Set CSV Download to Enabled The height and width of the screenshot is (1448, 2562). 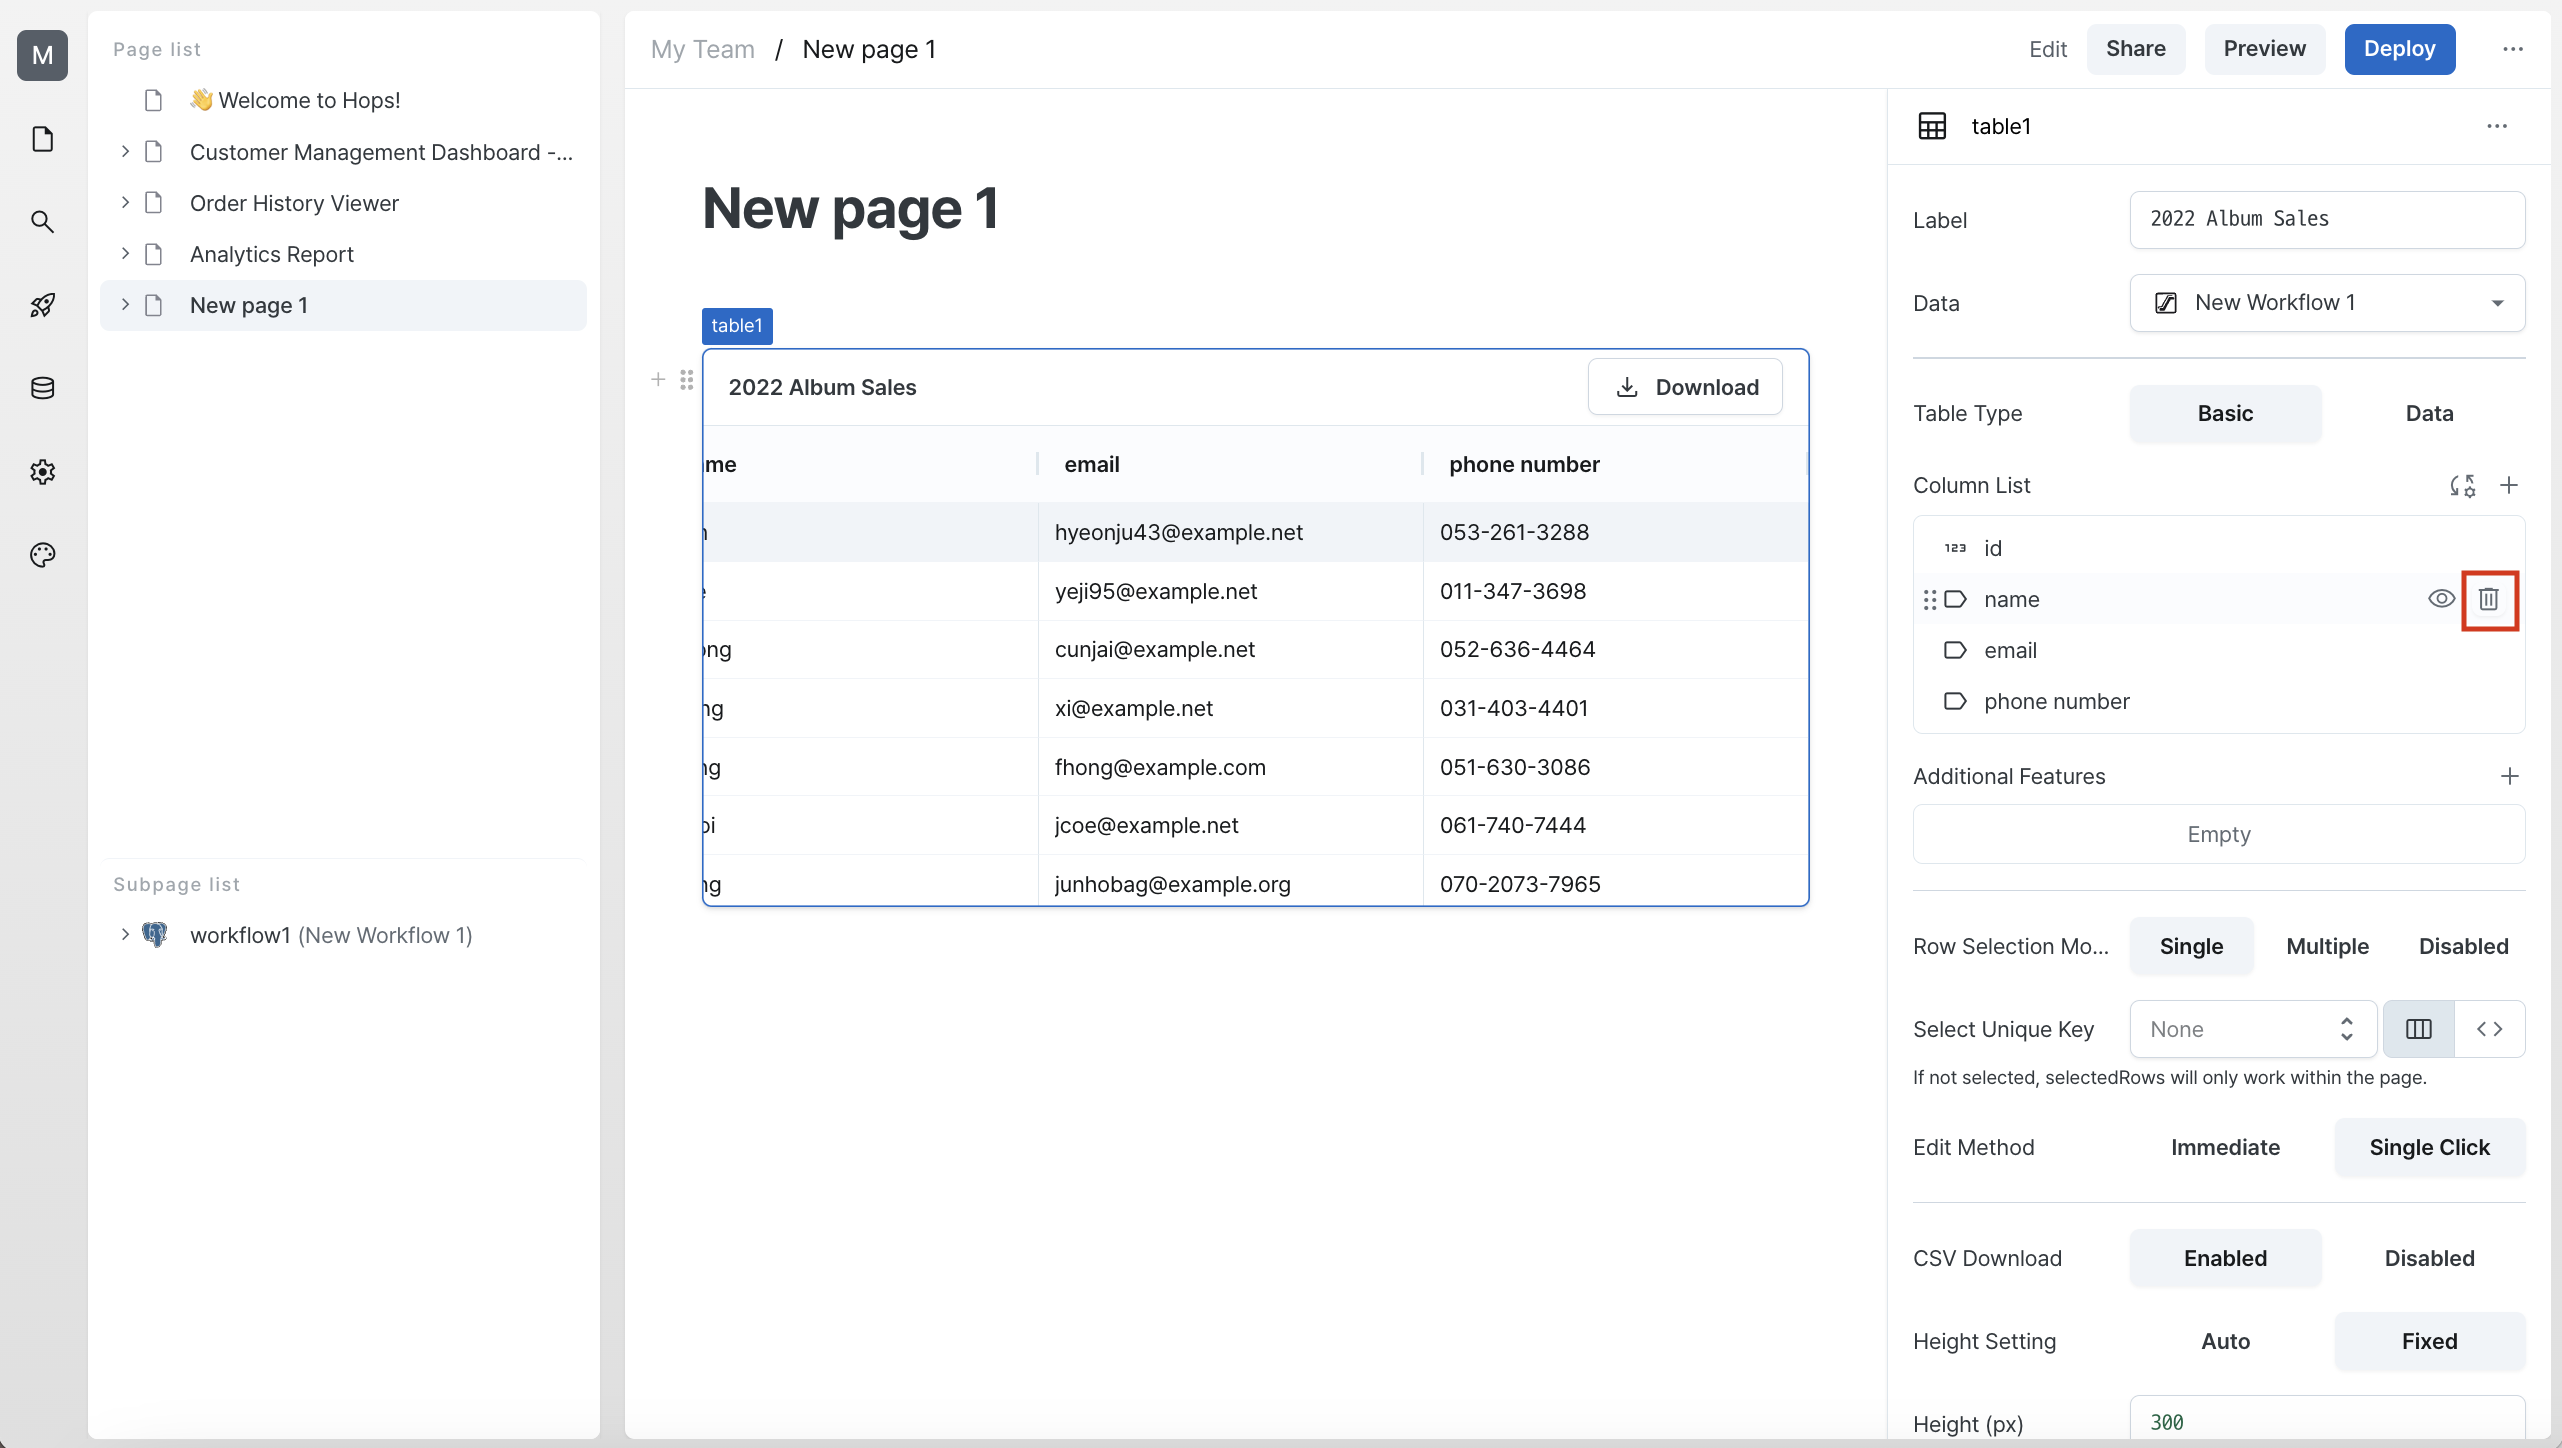2225,1258
